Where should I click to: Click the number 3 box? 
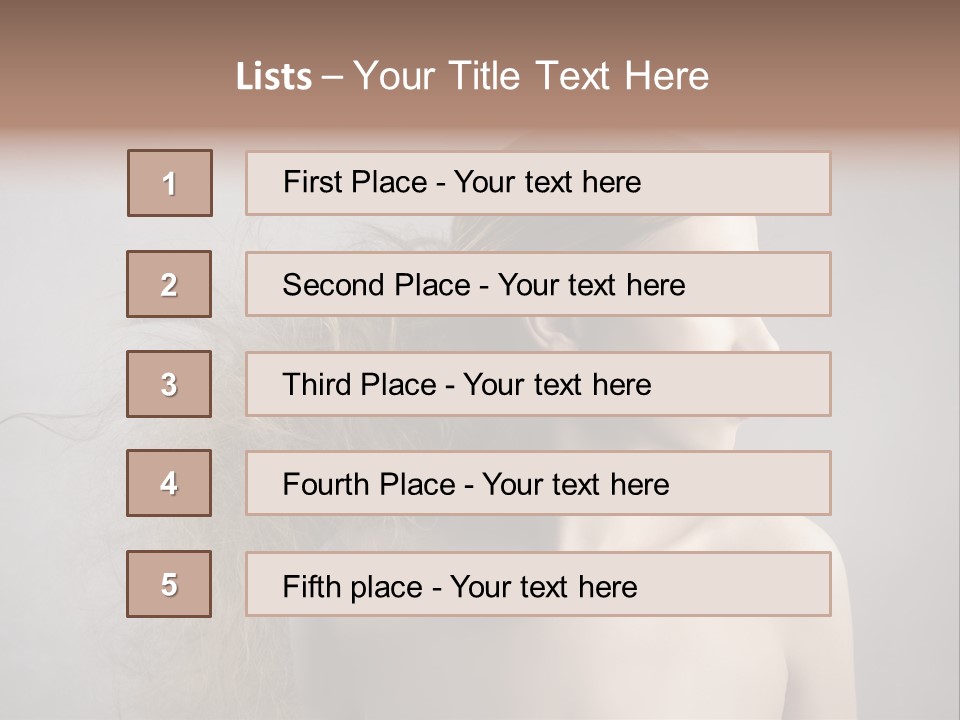pyautogui.click(x=169, y=384)
